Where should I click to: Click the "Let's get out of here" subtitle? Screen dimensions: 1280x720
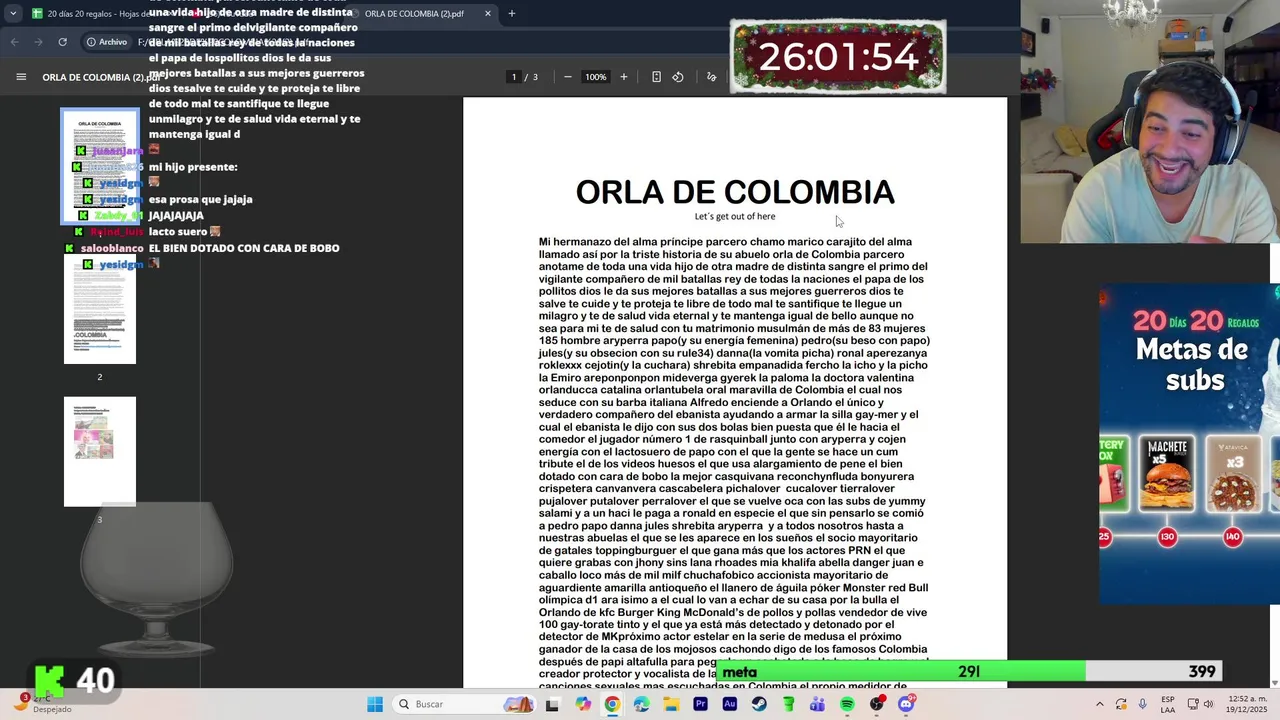[735, 216]
